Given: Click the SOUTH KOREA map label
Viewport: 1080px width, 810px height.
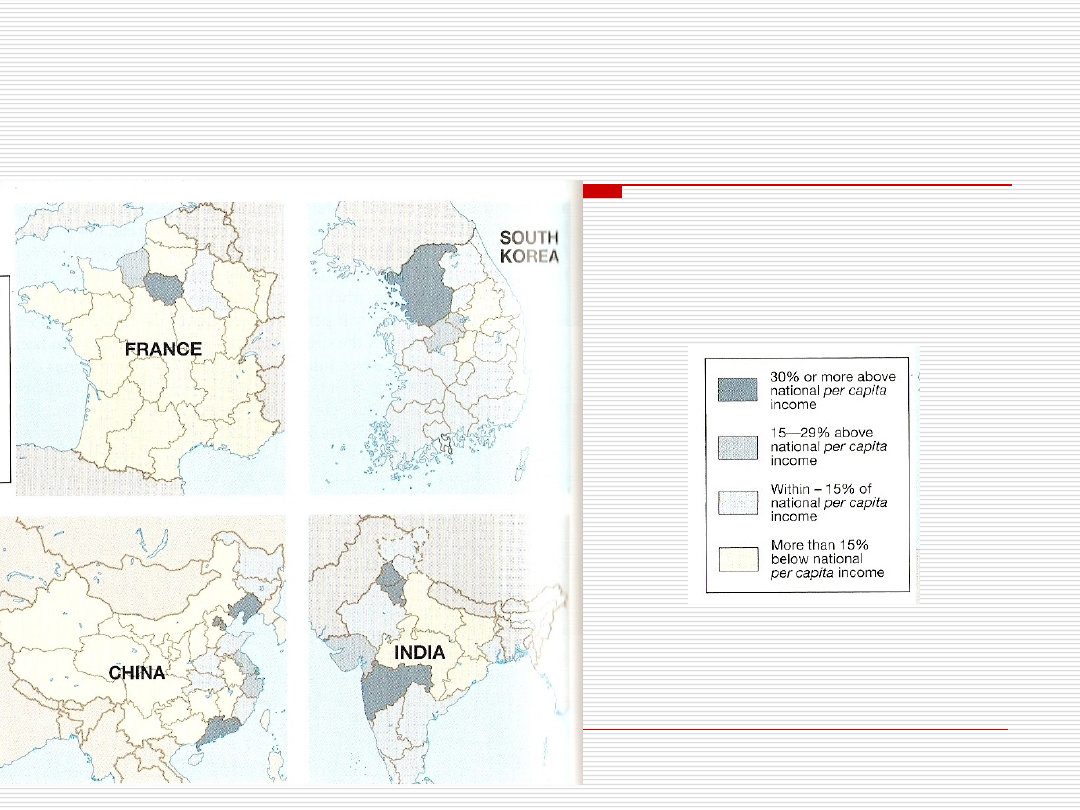Looking at the screenshot, I should click(529, 246).
